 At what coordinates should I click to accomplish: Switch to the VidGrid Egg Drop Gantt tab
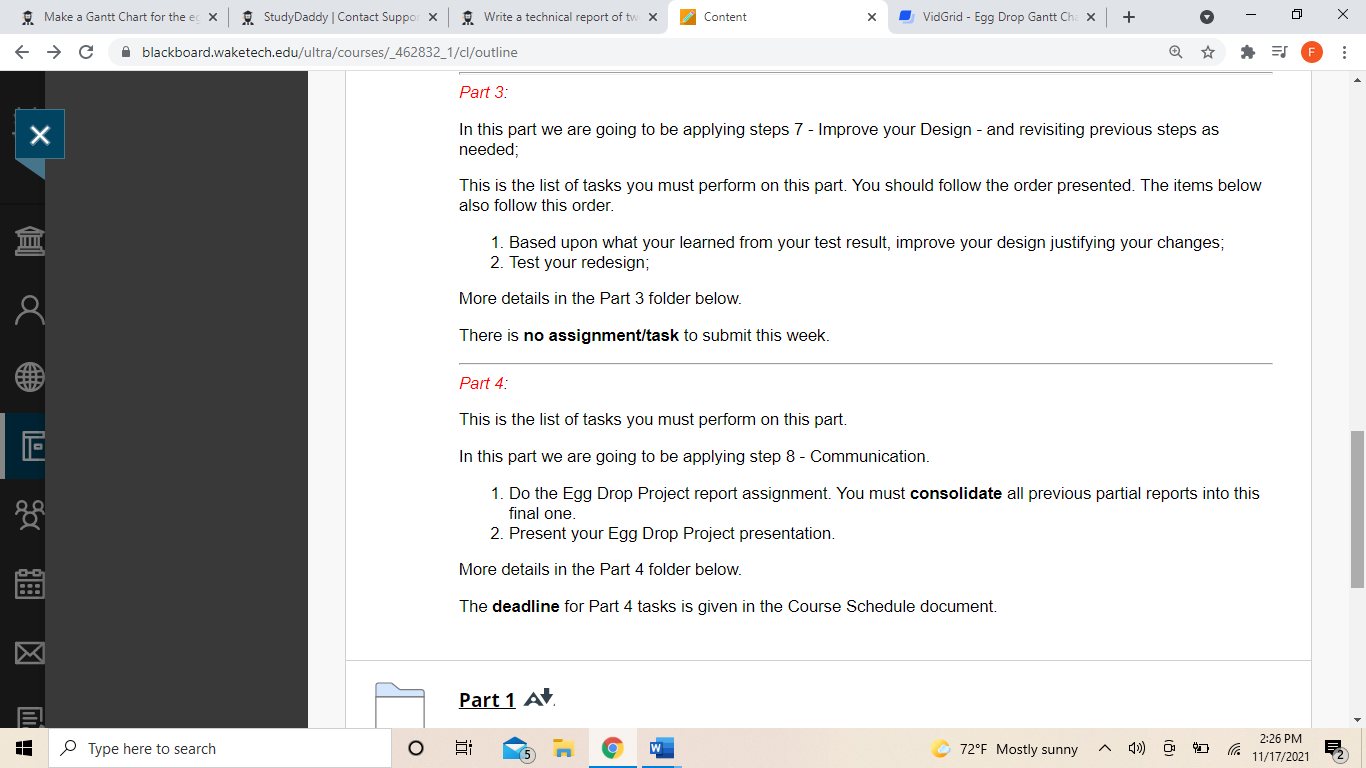990,17
